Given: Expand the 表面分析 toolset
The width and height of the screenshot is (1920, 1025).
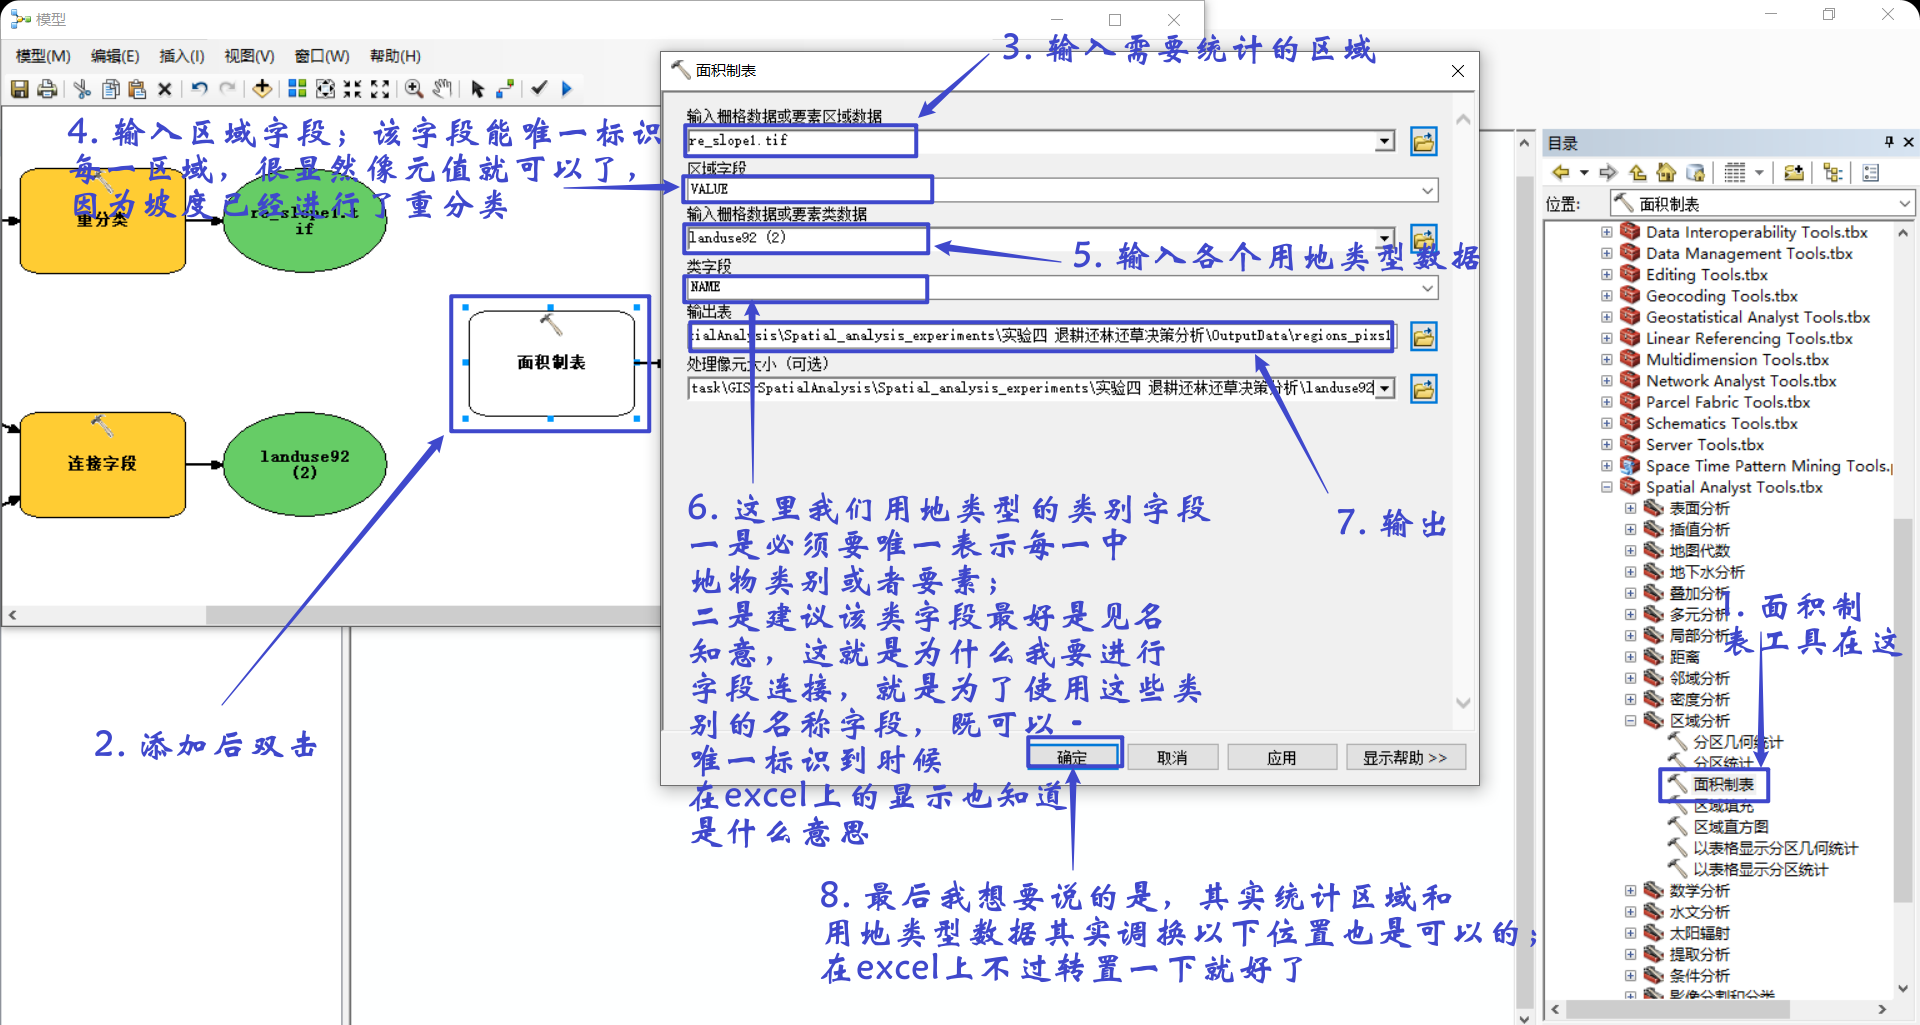Looking at the screenshot, I should 1630,508.
